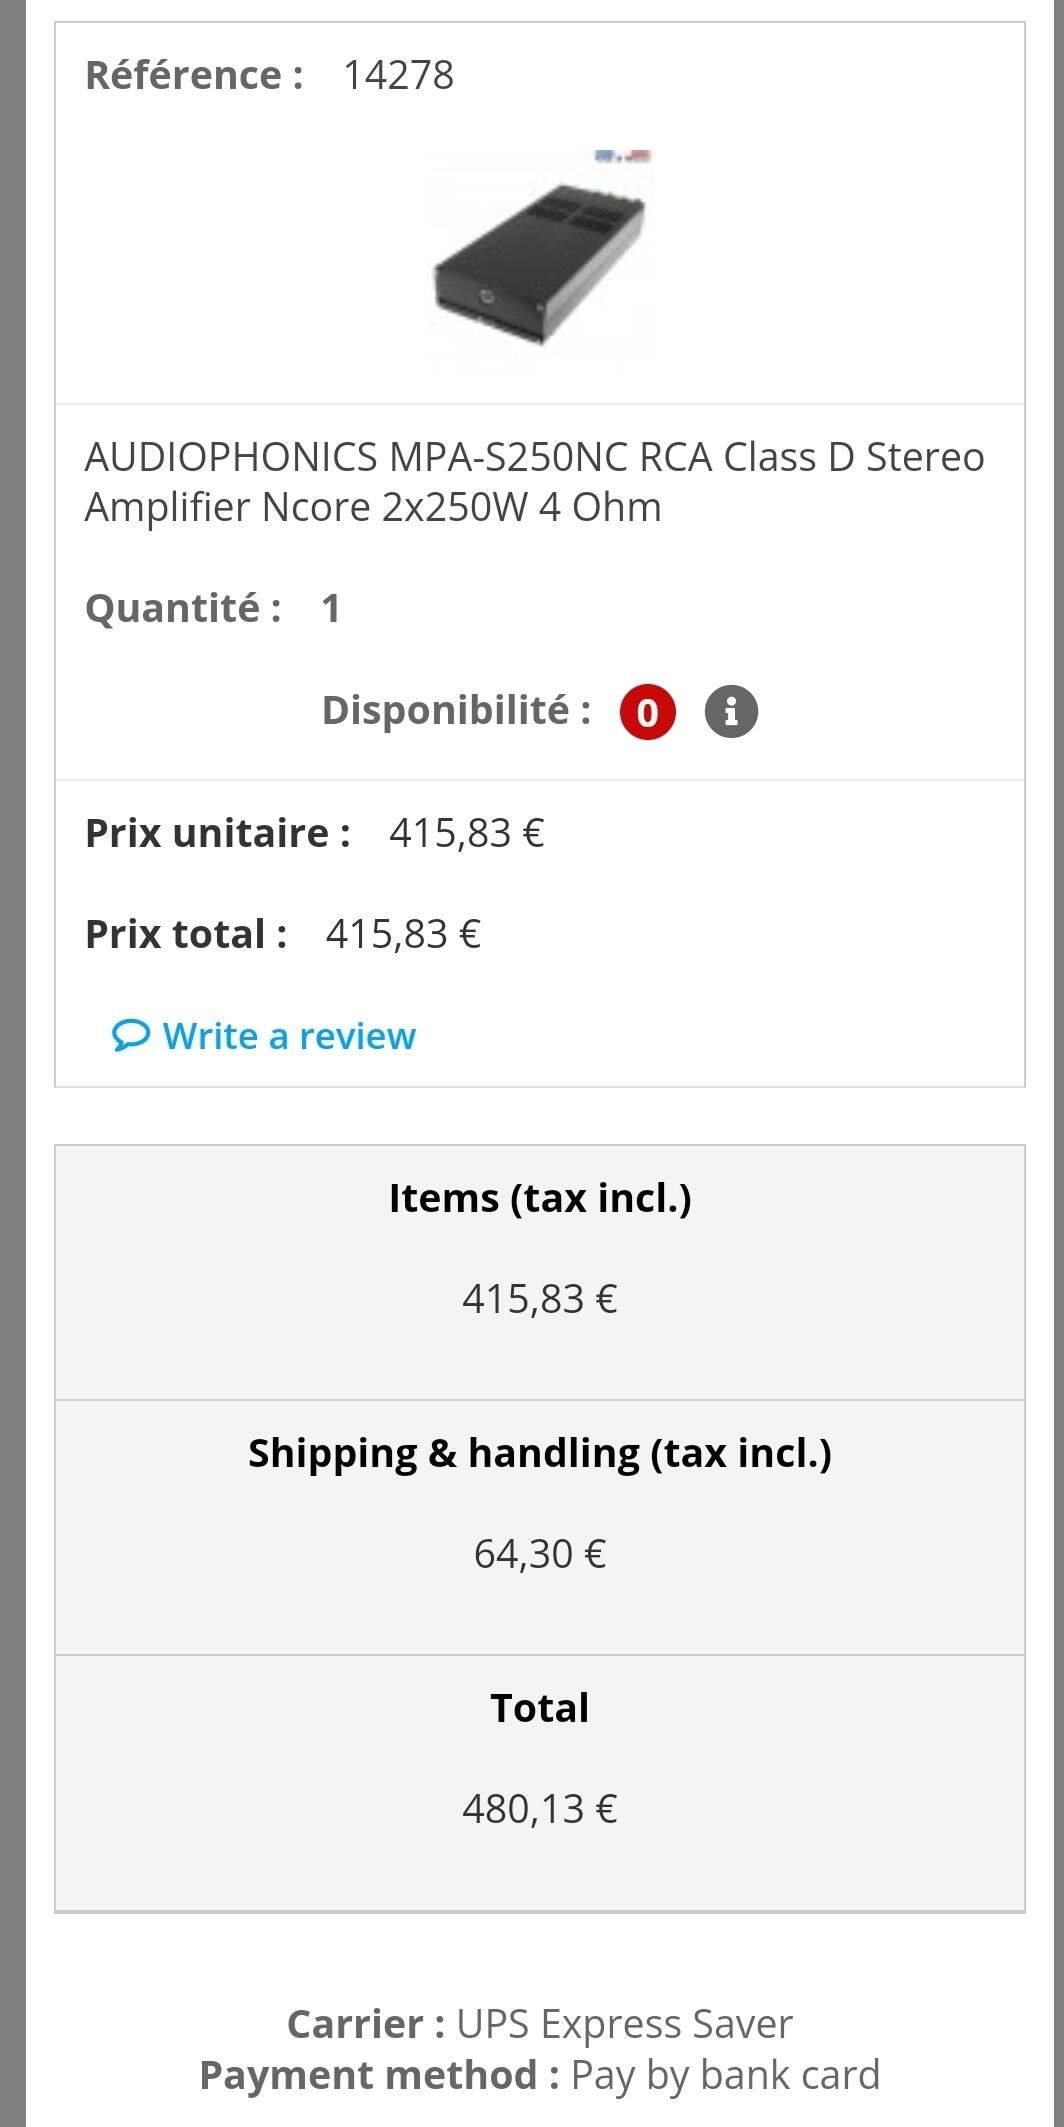The image size is (1064, 2127).
Task: Click the Prix unitaire amount
Action: pyautogui.click(x=466, y=832)
